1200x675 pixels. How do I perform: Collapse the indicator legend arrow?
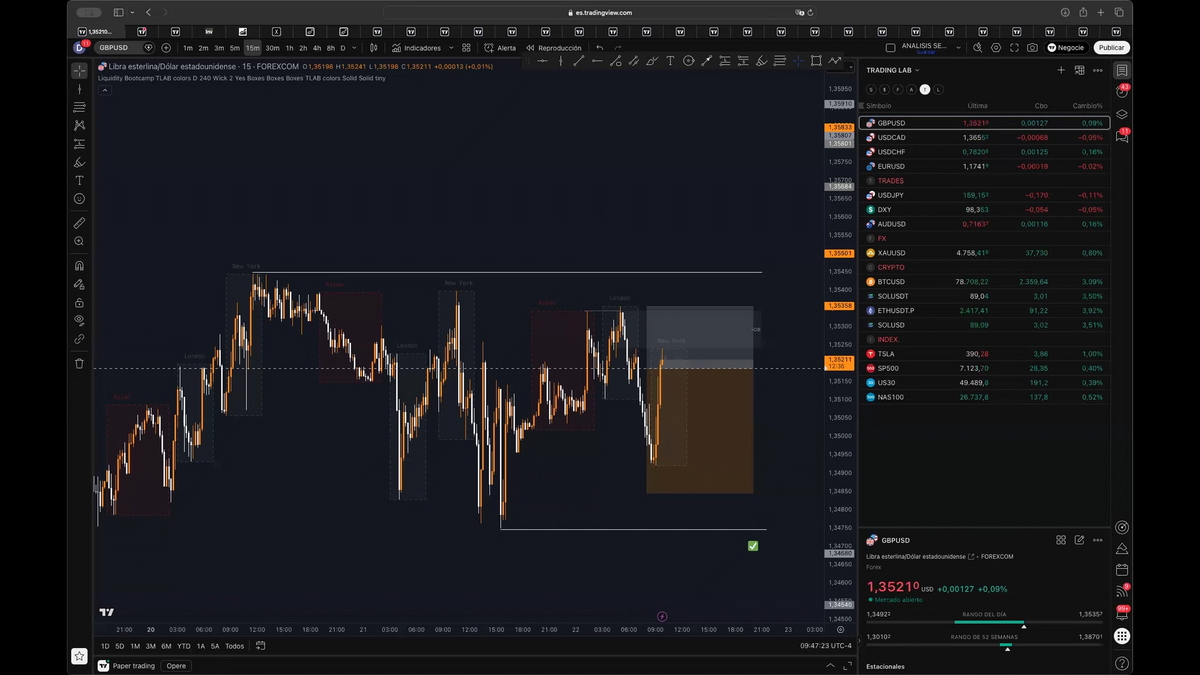click(x=104, y=89)
